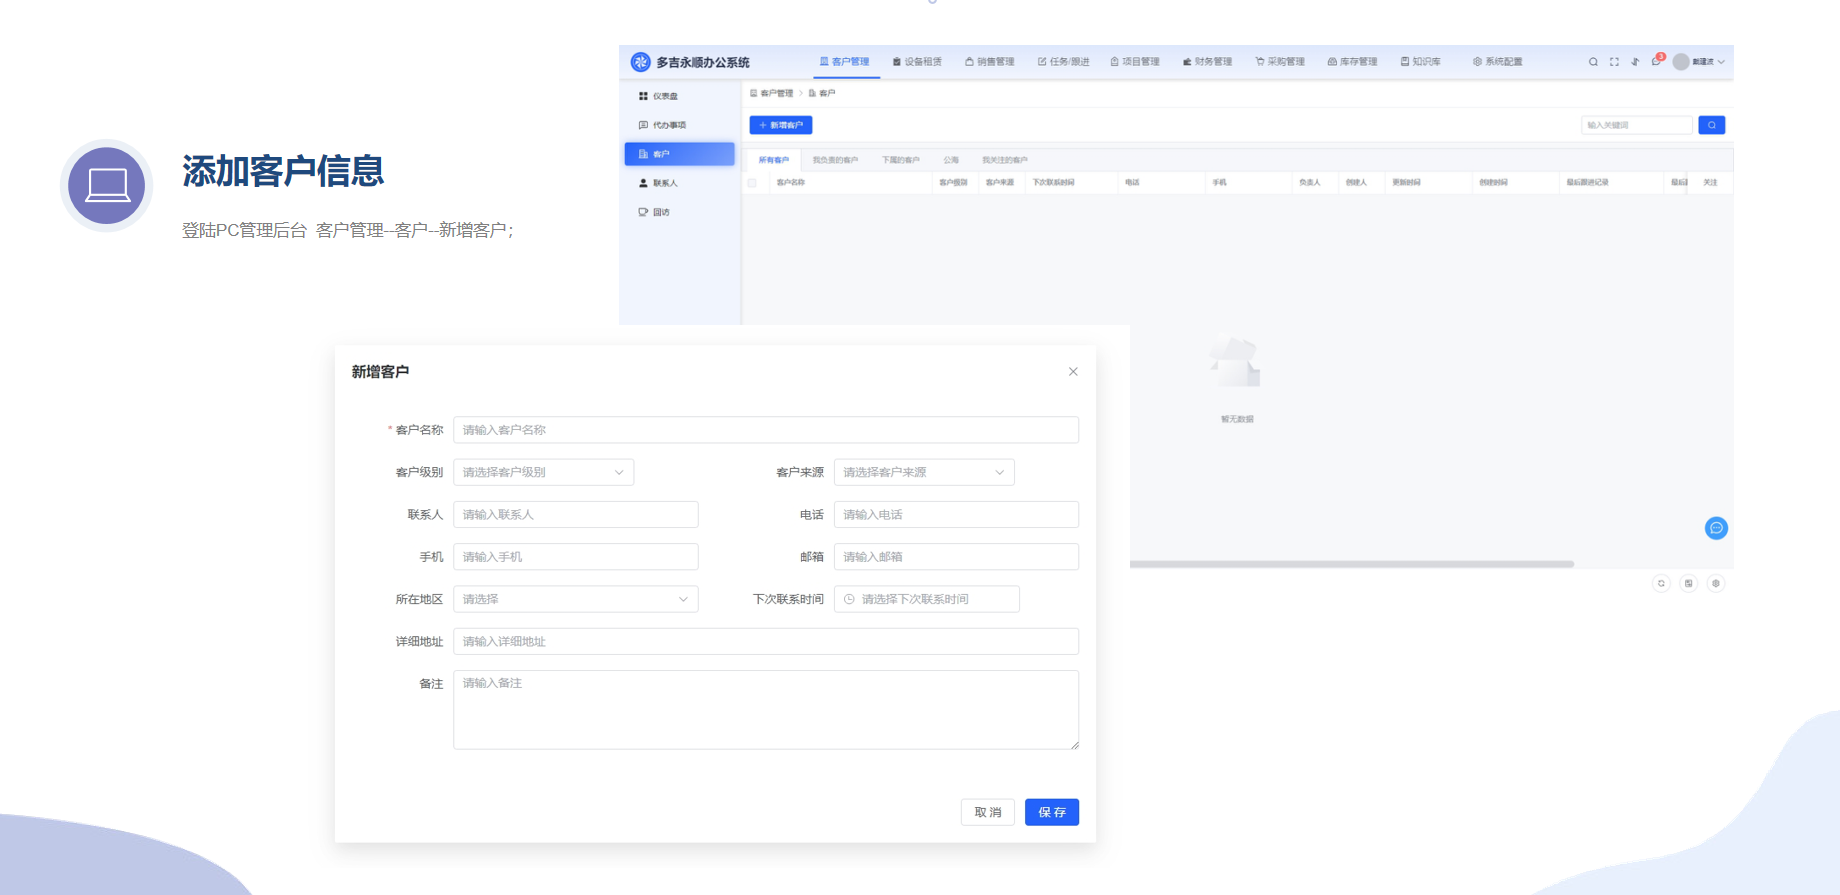Click the blue keyword search button

[x=1711, y=125]
